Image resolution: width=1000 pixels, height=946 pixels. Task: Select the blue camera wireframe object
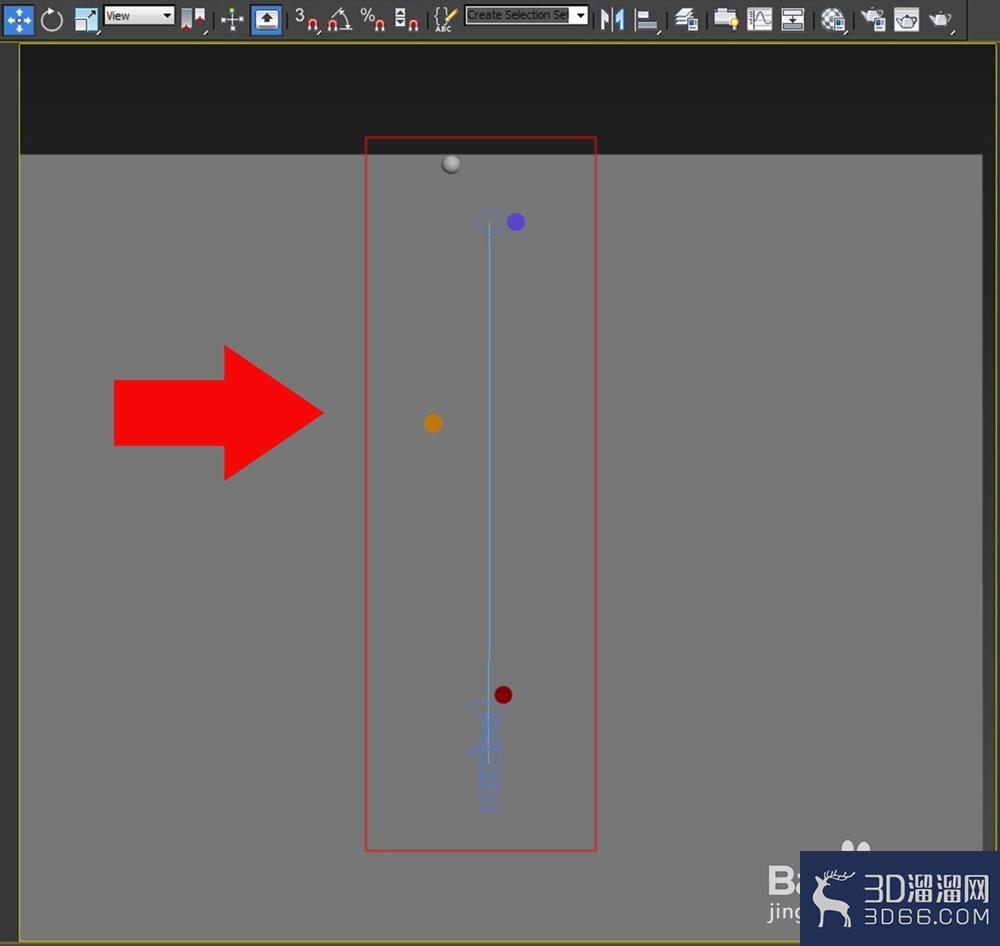pos(489,756)
